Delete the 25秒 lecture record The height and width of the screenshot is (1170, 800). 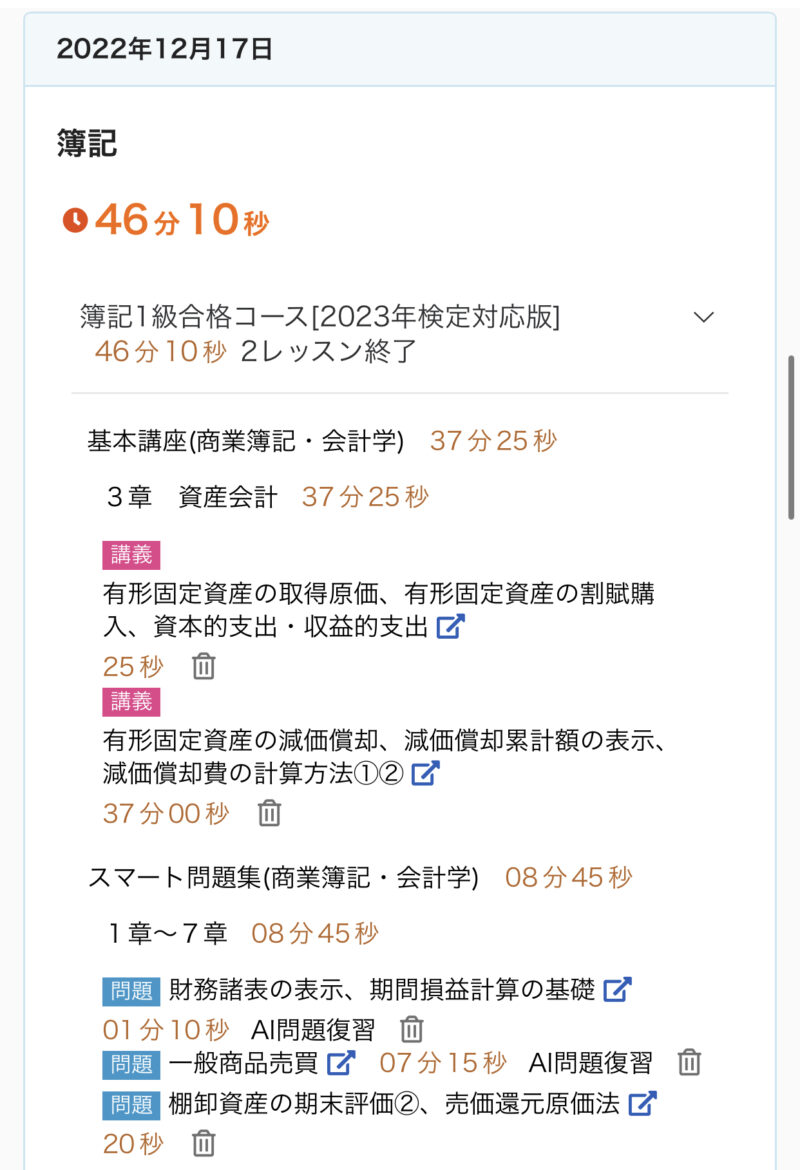pyautogui.click(x=204, y=666)
